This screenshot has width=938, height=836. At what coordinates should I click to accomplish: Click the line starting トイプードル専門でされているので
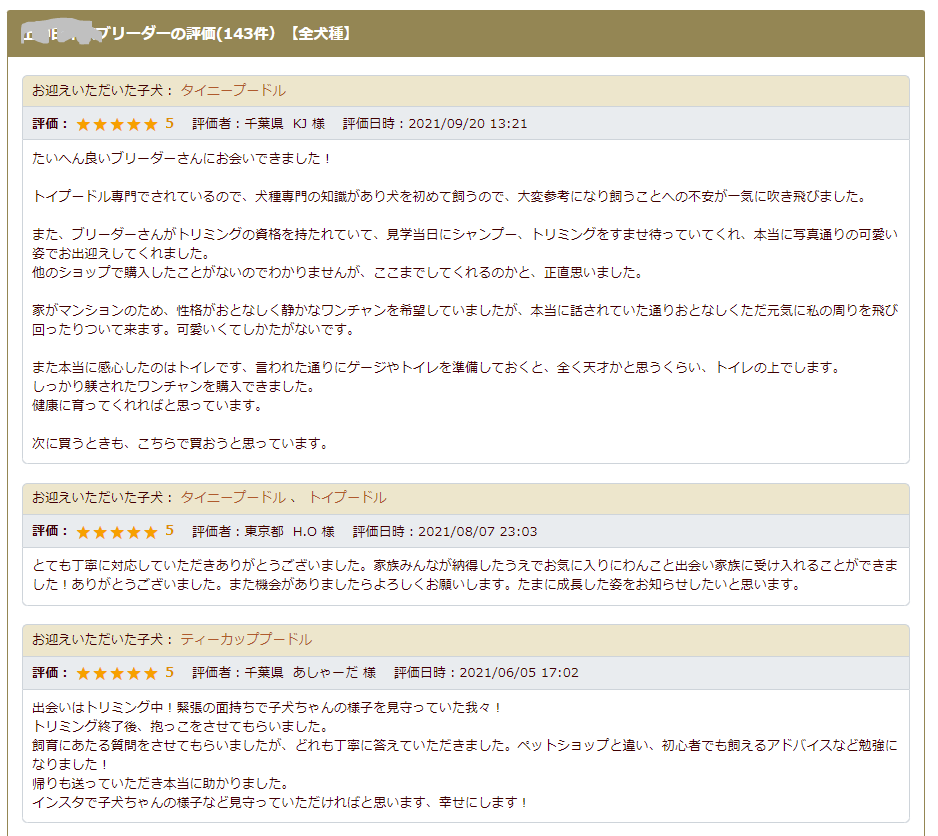[x=450, y=196]
